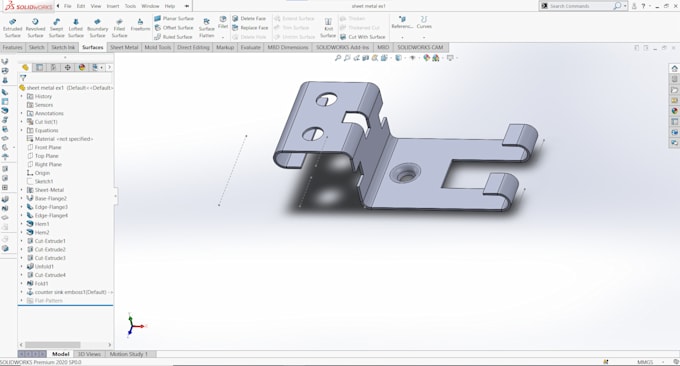Click the Ruled Surface tool

click(173, 37)
